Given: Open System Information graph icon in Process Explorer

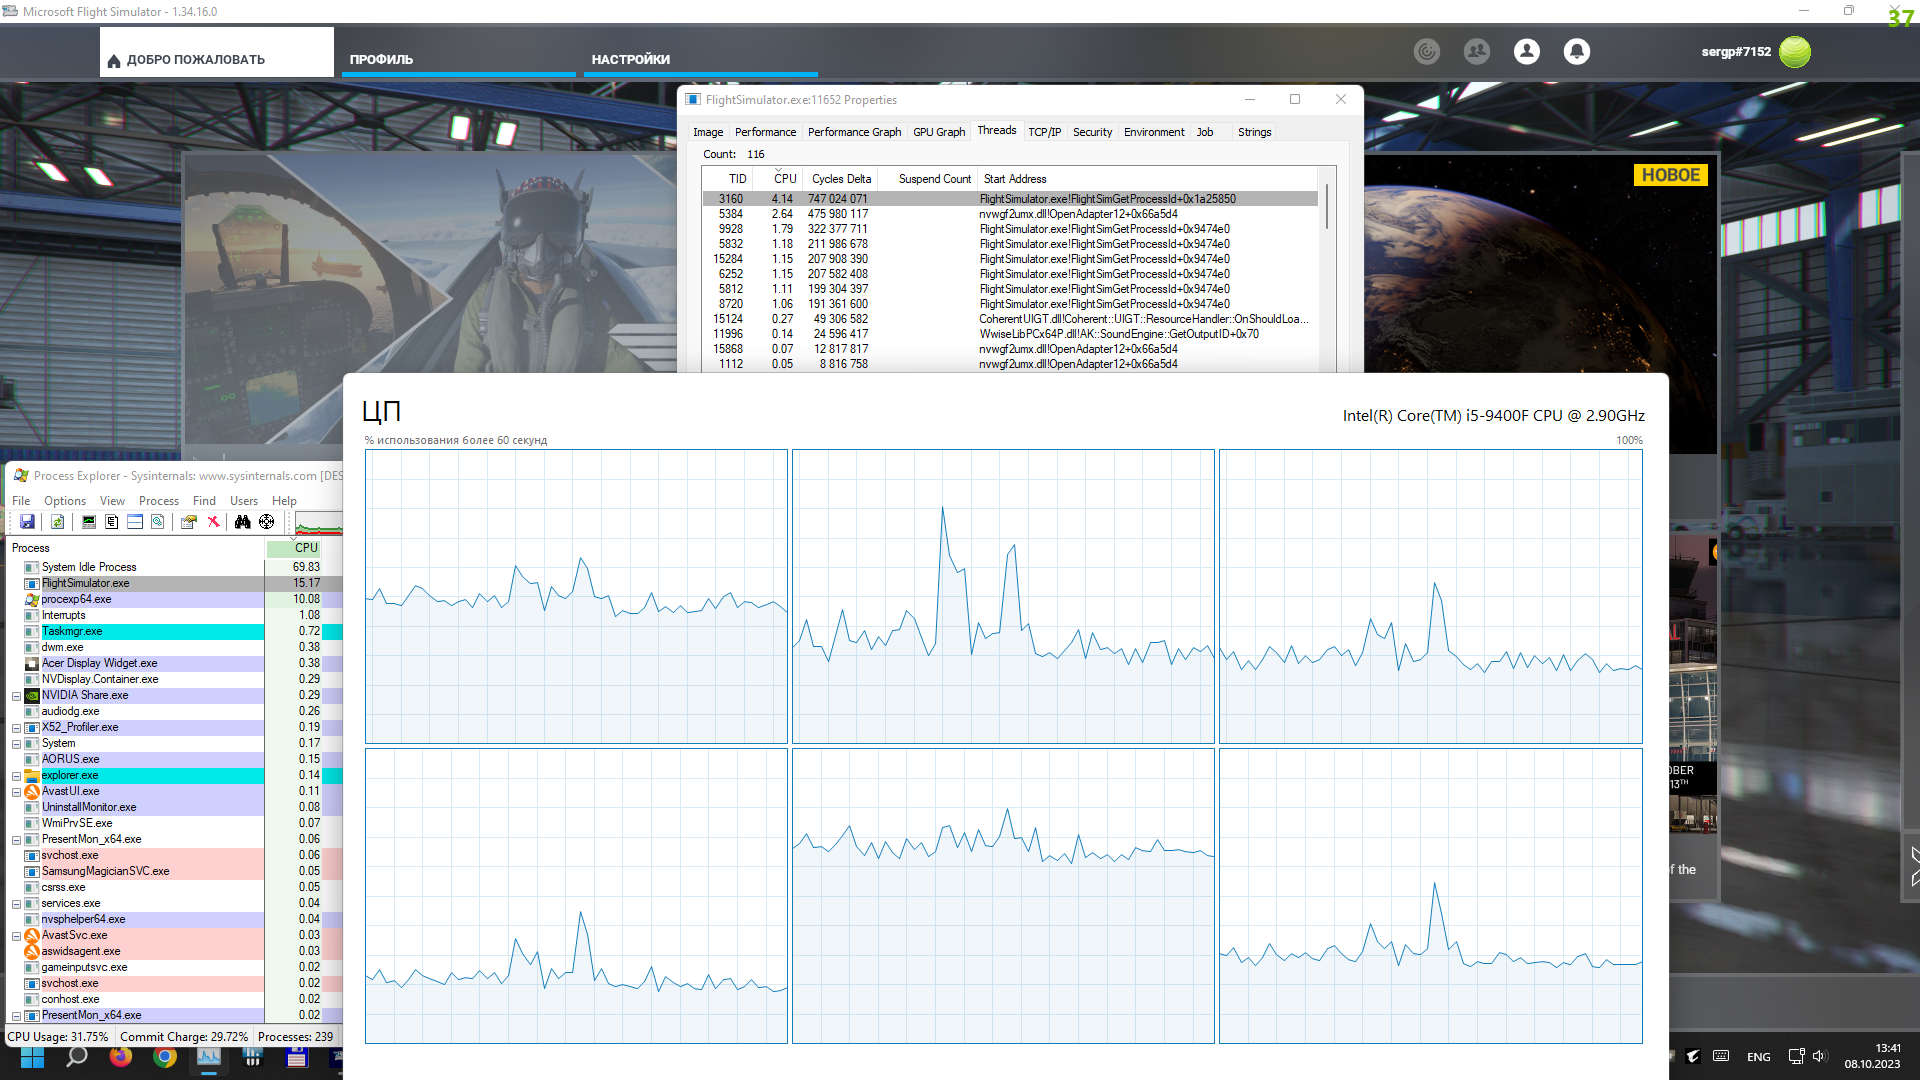Looking at the screenshot, I should 89,522.
